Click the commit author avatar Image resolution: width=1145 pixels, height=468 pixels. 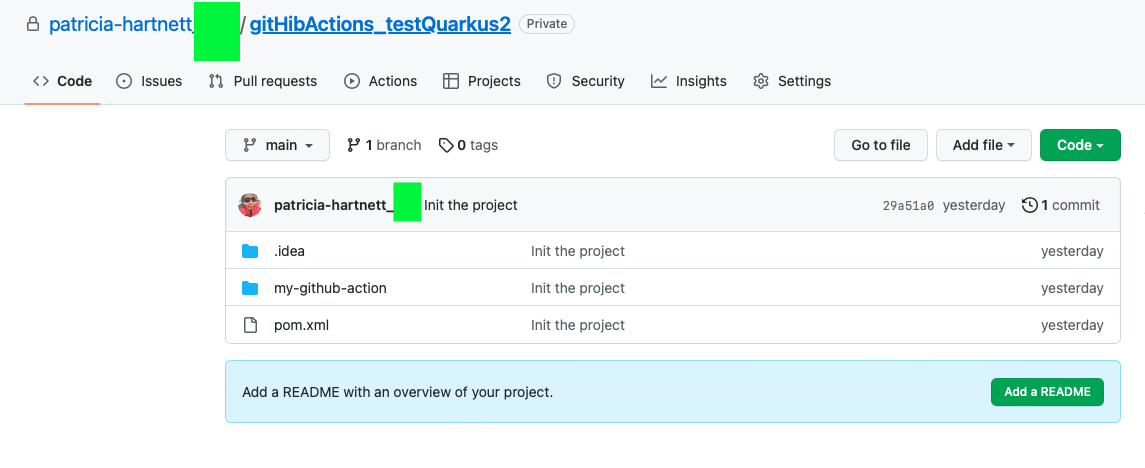[x=250, y=205]
